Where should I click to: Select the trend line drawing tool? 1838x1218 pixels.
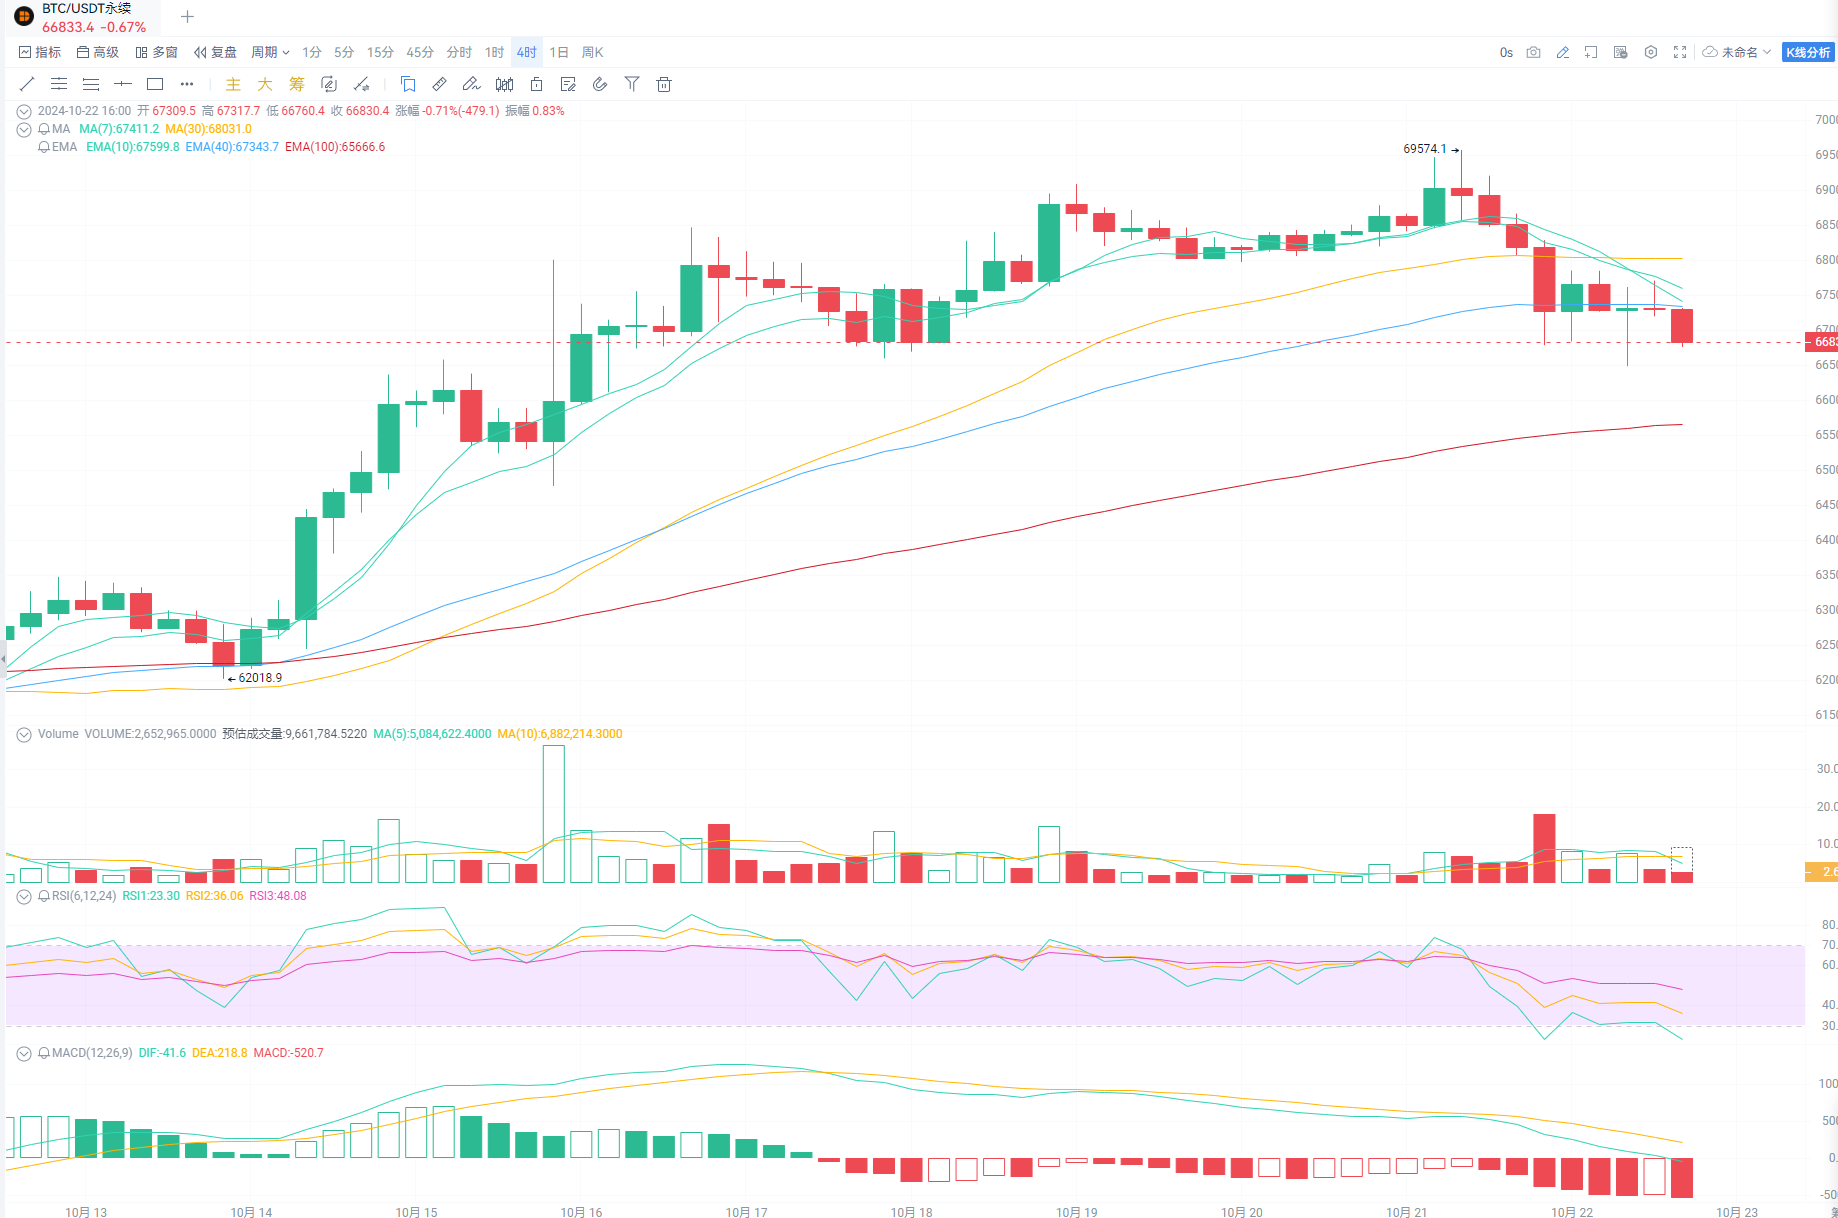point(27,84)
